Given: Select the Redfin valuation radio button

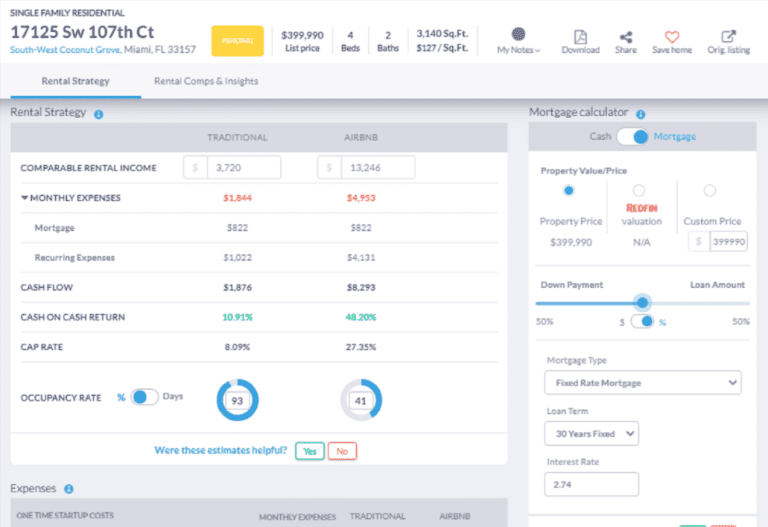Looking at the screenshot, I should pyautogui.click(x=639, y=190).
